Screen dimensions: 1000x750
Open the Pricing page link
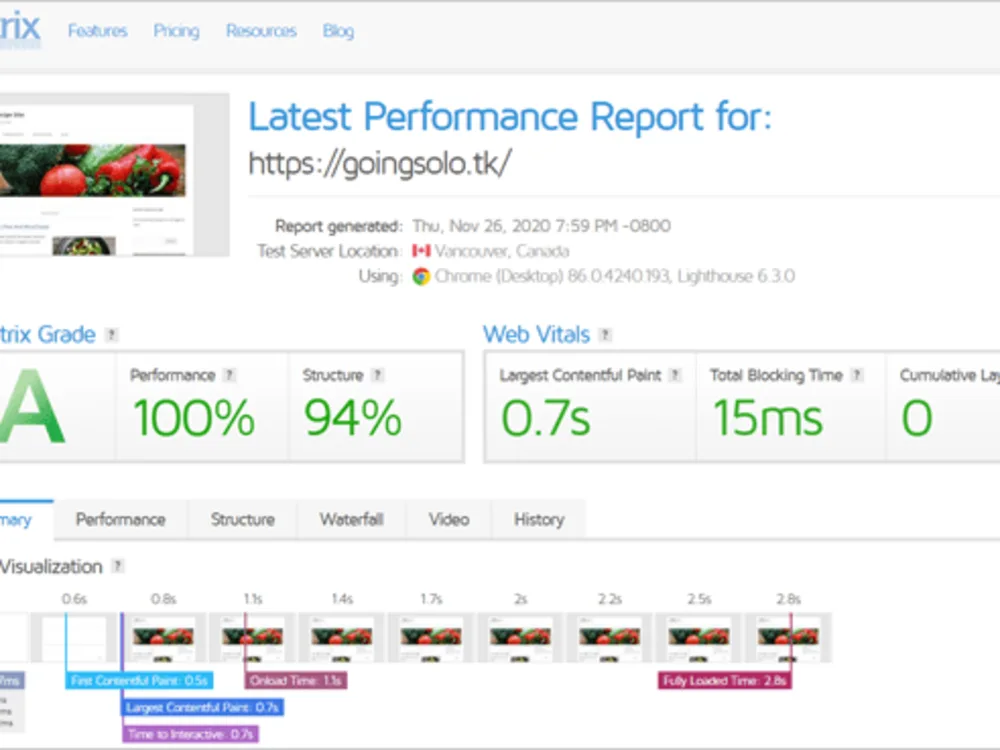177,31
